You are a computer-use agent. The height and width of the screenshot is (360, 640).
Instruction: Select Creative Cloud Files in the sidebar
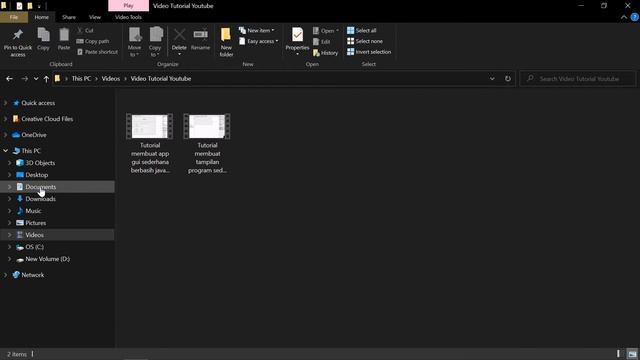(x=47, y=119)
